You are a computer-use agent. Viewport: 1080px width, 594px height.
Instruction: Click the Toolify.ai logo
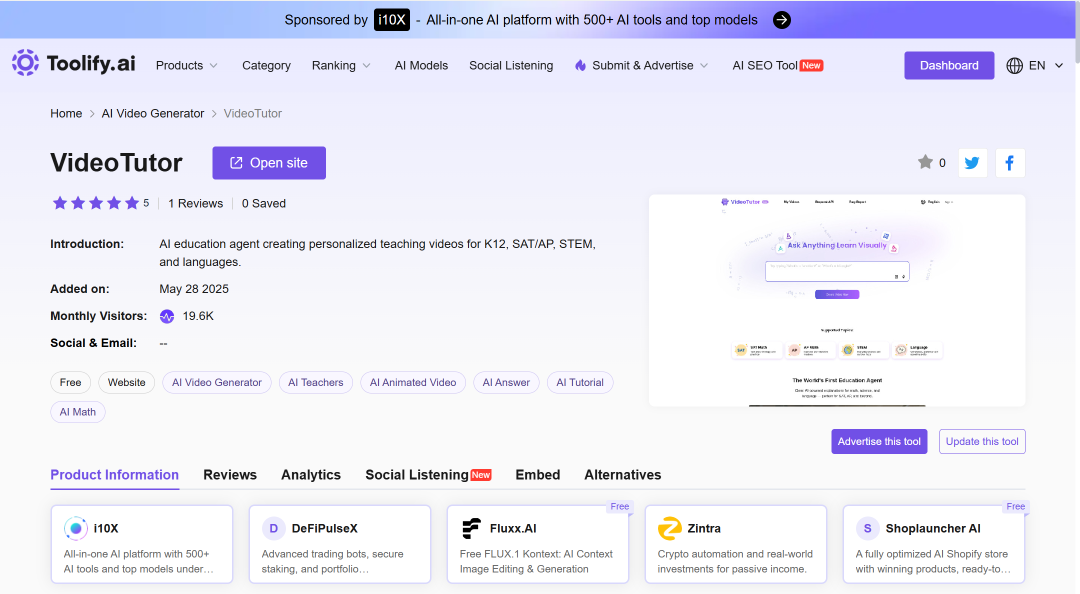pos(74,63)
